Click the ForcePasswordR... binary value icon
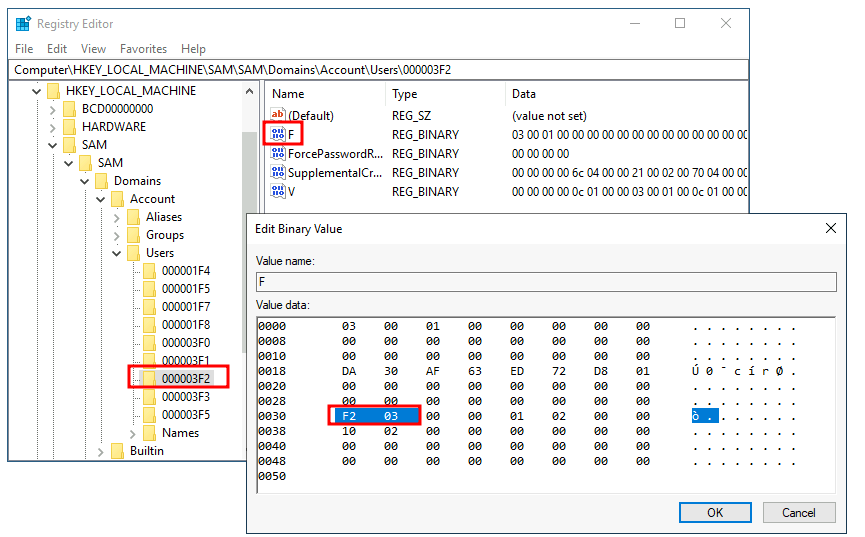Viewport: 865px width, 537px height. click(x=278, y=153)
